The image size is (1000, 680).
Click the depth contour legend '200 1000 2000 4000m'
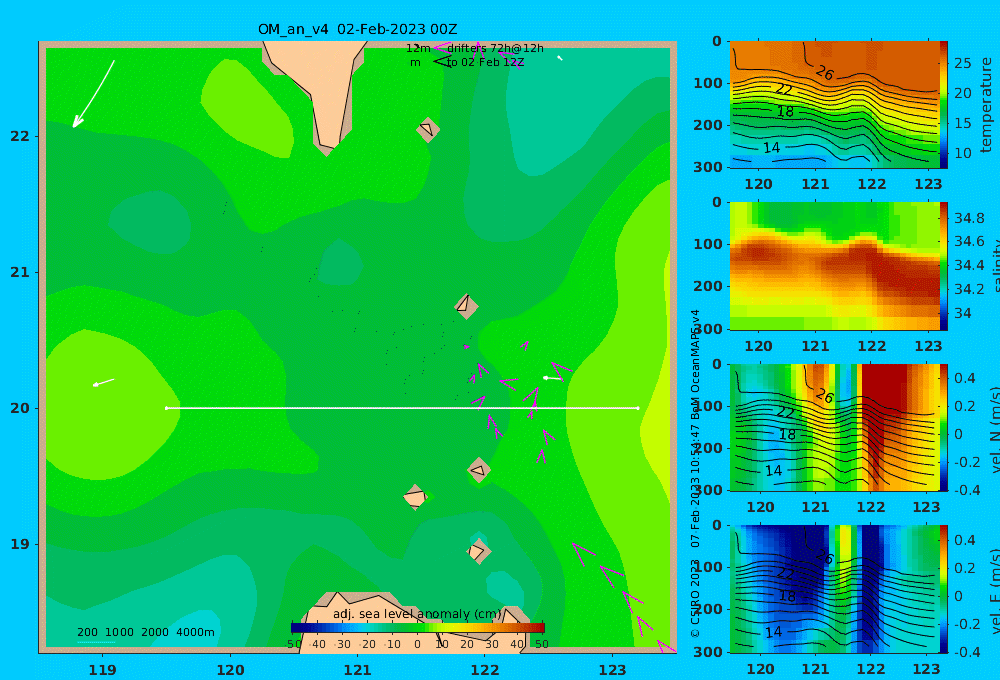(145, 632)
